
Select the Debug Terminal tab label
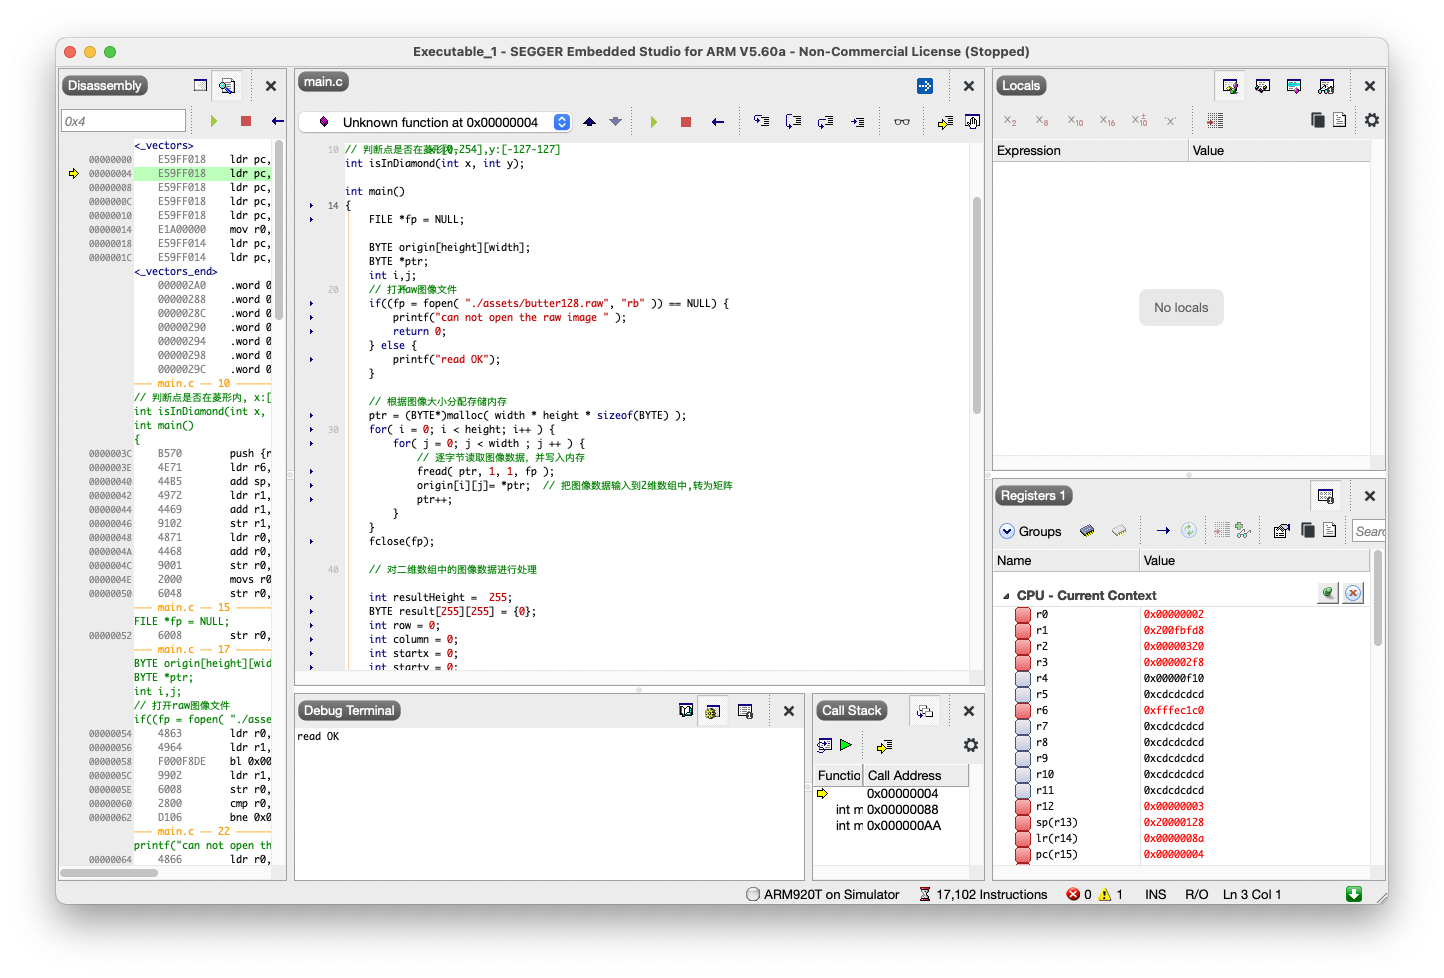(349, 711)
